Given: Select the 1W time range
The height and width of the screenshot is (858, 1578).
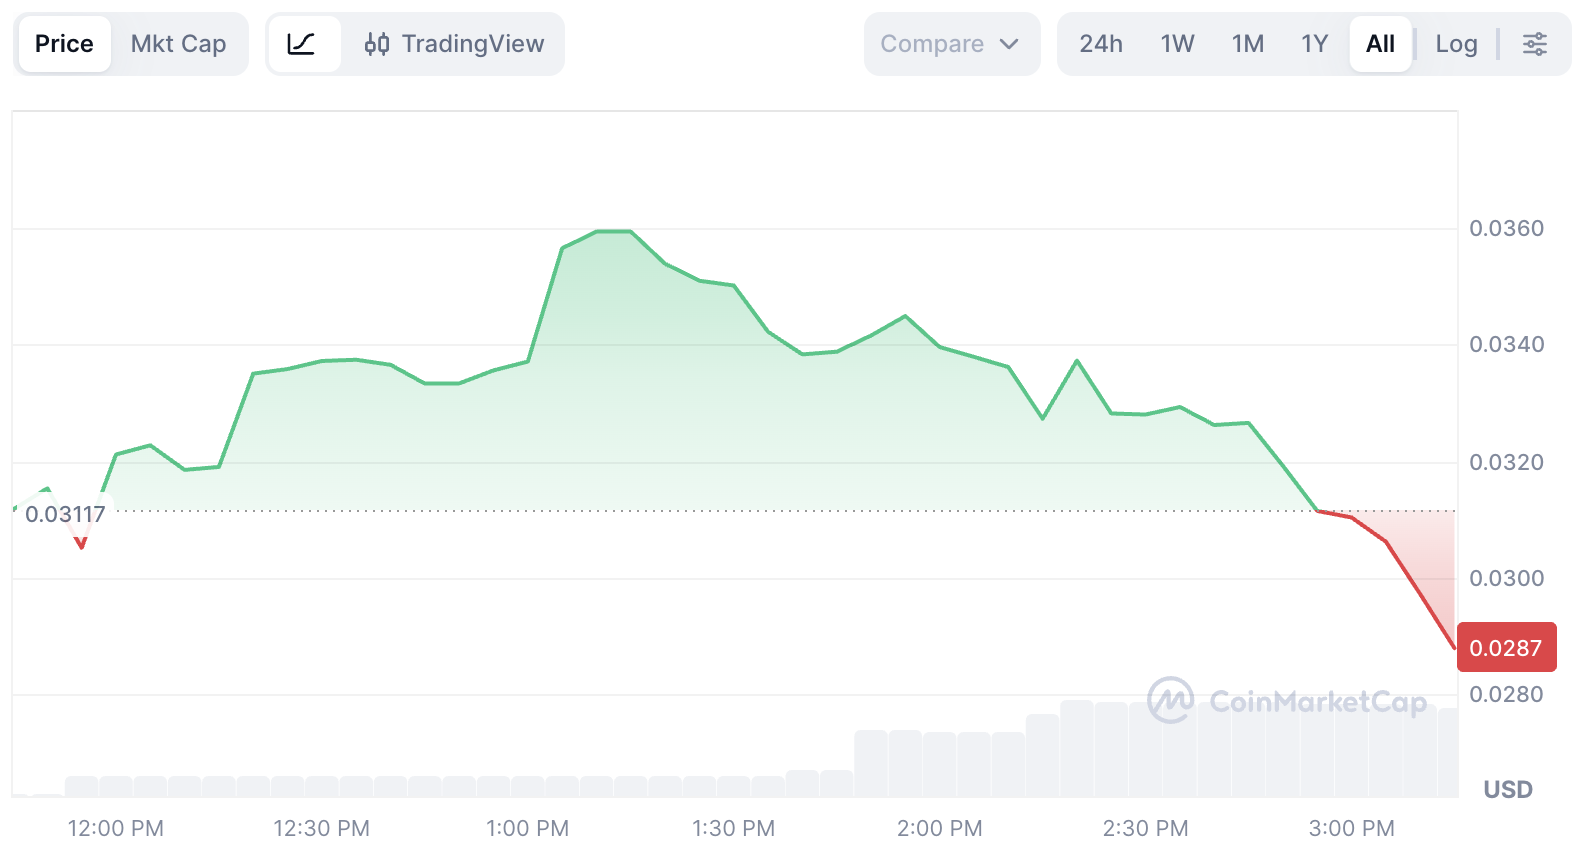Looking at the screenshot, I should pos(1177,44).
